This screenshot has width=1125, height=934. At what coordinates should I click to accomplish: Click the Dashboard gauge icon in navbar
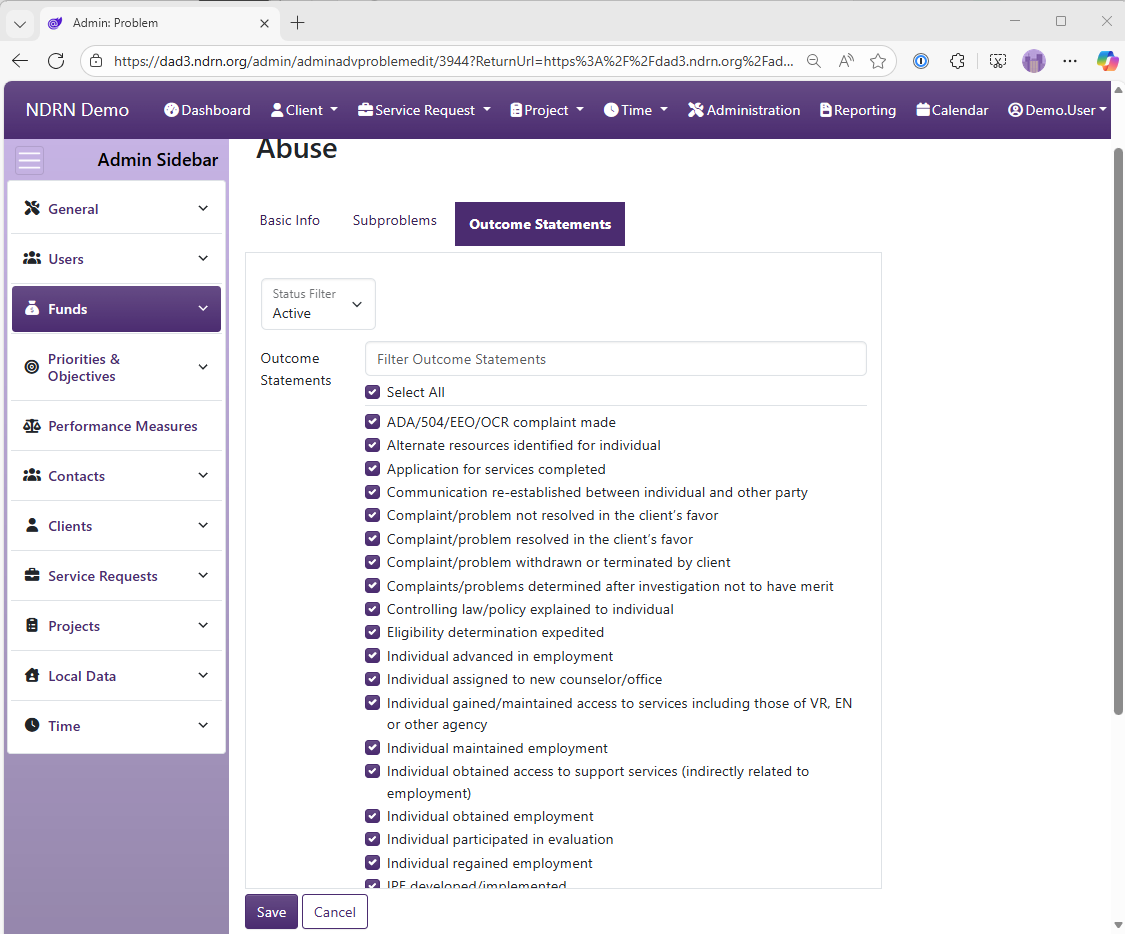[171, 110]
